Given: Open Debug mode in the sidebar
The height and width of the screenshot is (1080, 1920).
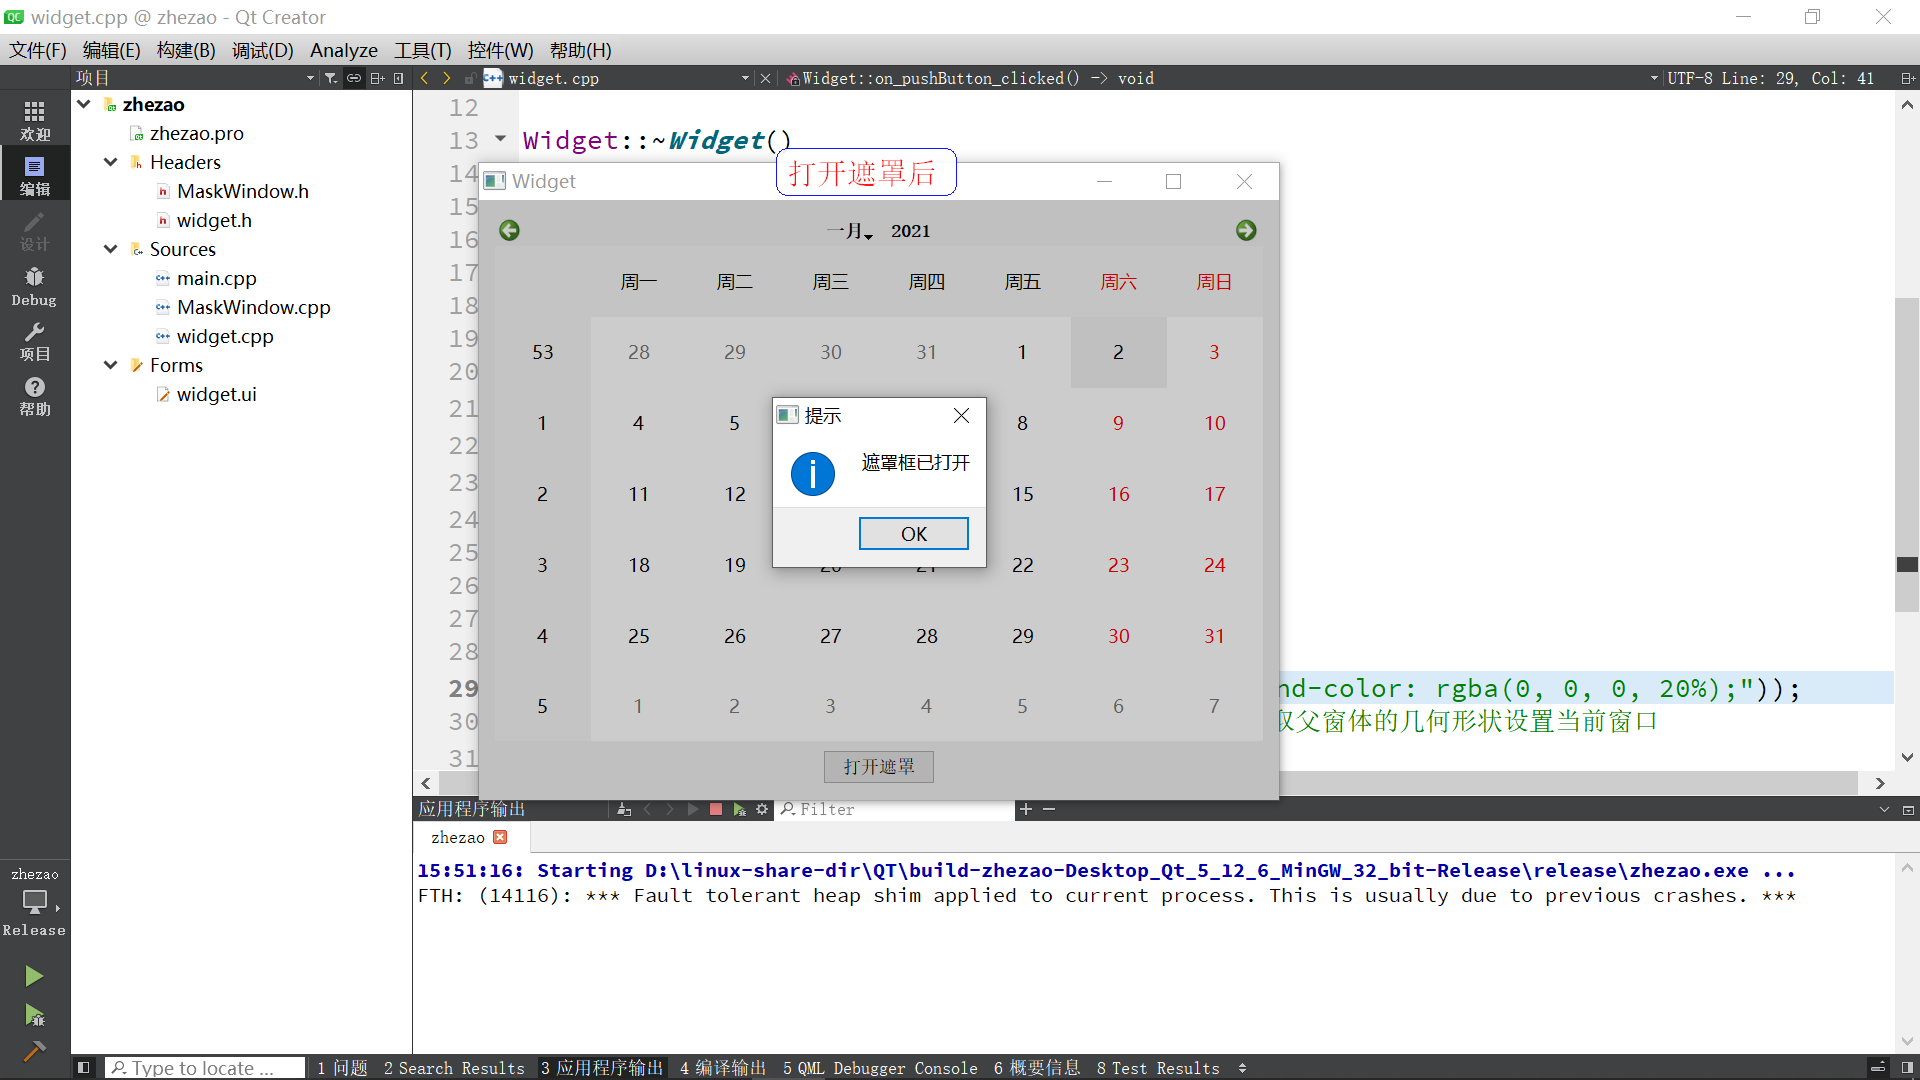Looking at the screenshot, I should click(34, 286).
